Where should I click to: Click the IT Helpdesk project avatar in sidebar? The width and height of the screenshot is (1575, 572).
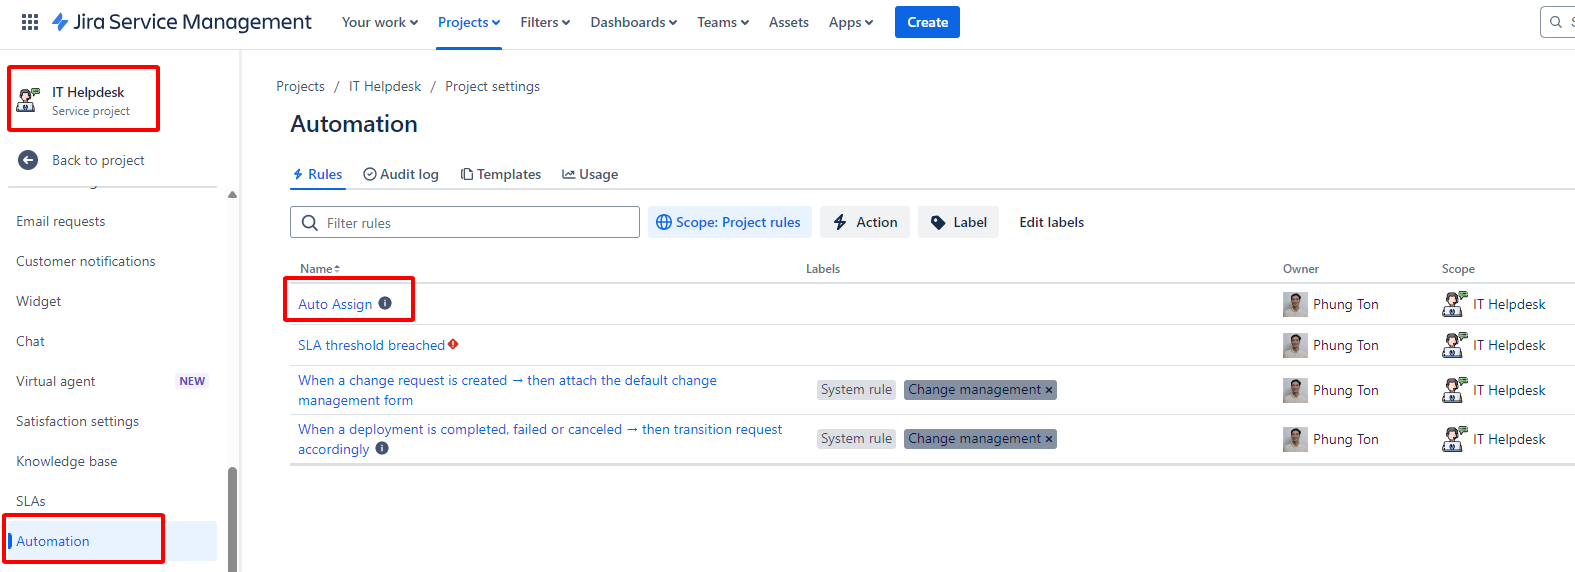[28, 99]
